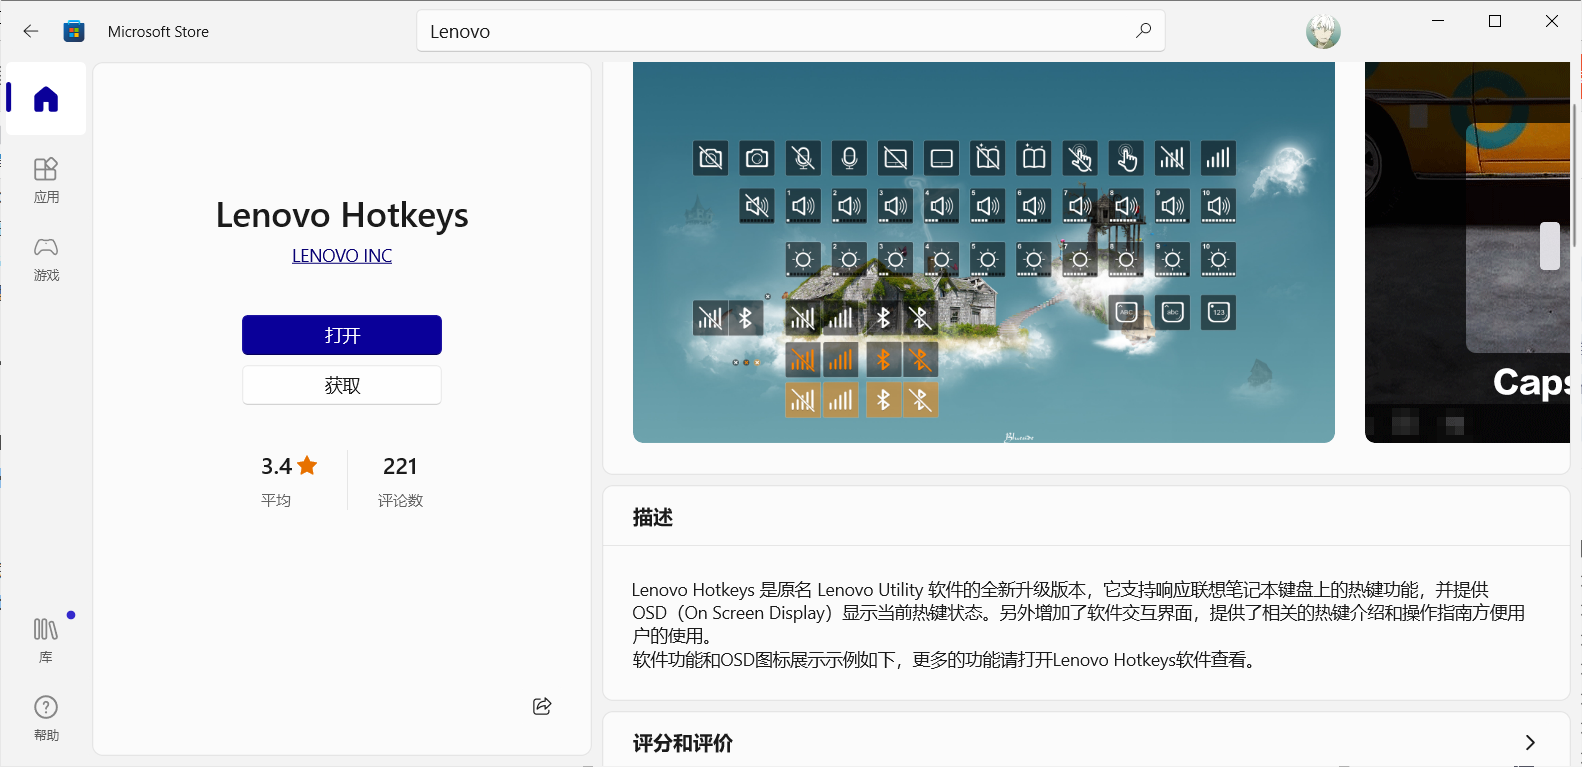
Task: Click the 获取 (Get) button
Action: tap(342, 385)
